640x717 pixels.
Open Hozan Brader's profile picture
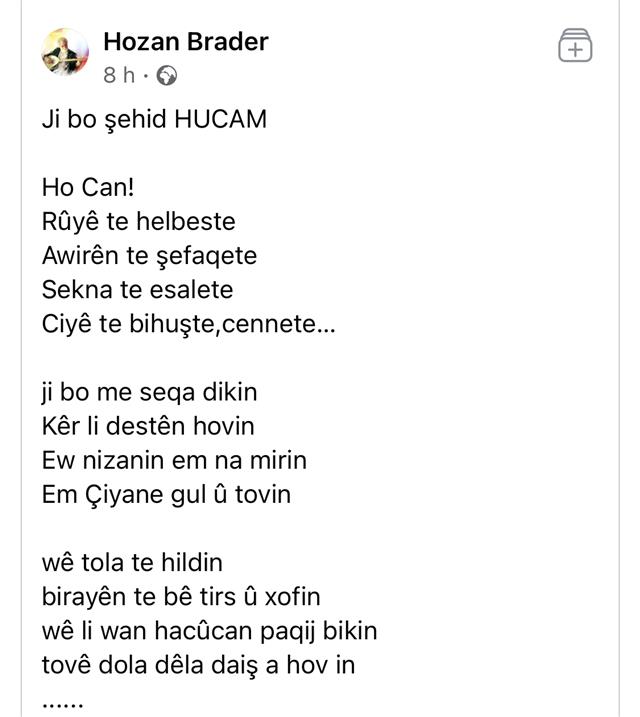pos(65,52)
